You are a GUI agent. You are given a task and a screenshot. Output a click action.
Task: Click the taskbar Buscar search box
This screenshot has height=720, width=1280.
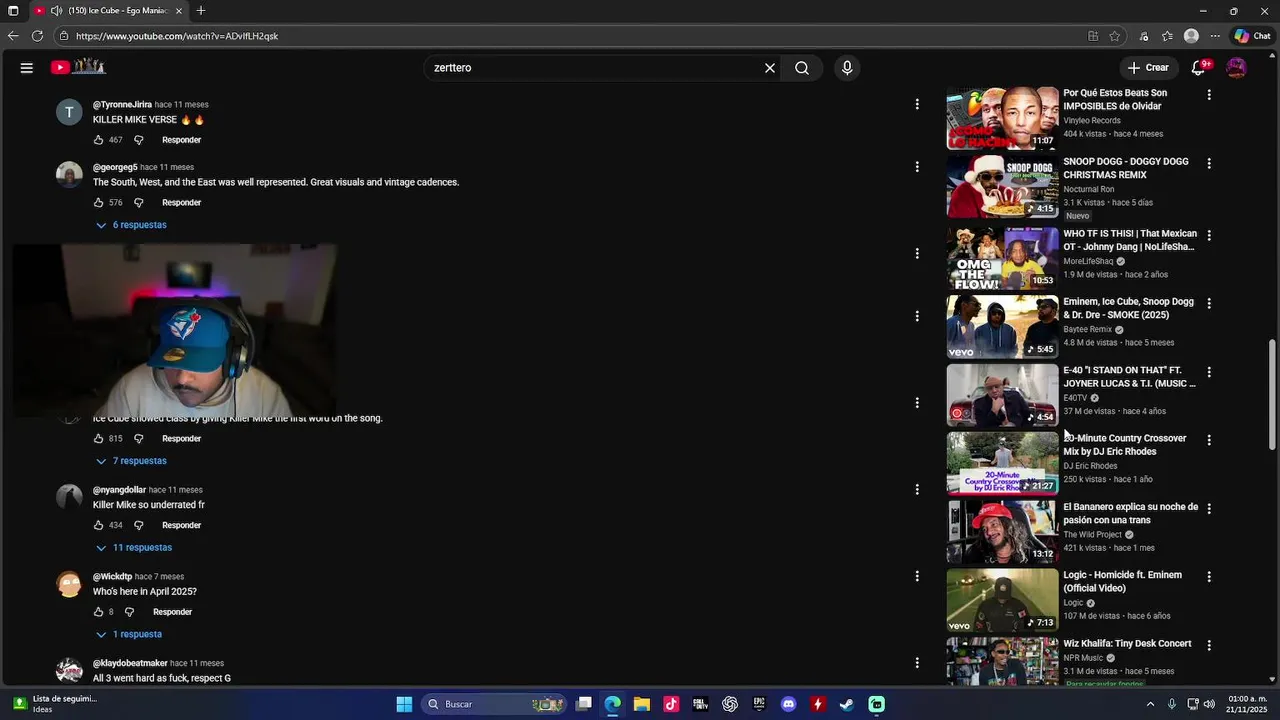[x=495, y=704]
